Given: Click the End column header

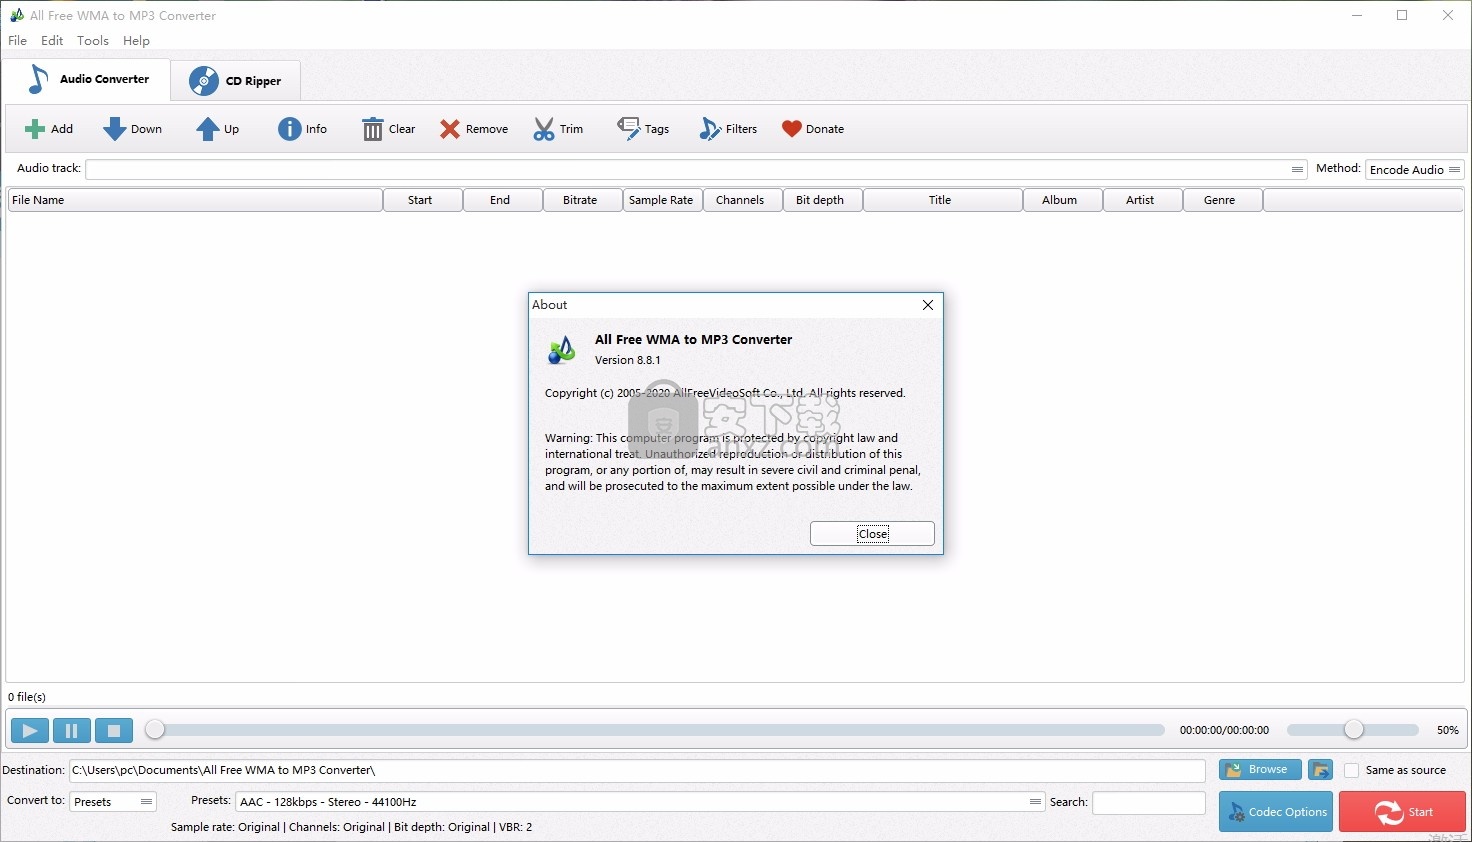Looking at the screenshot, I should click(x=503, y=200).
